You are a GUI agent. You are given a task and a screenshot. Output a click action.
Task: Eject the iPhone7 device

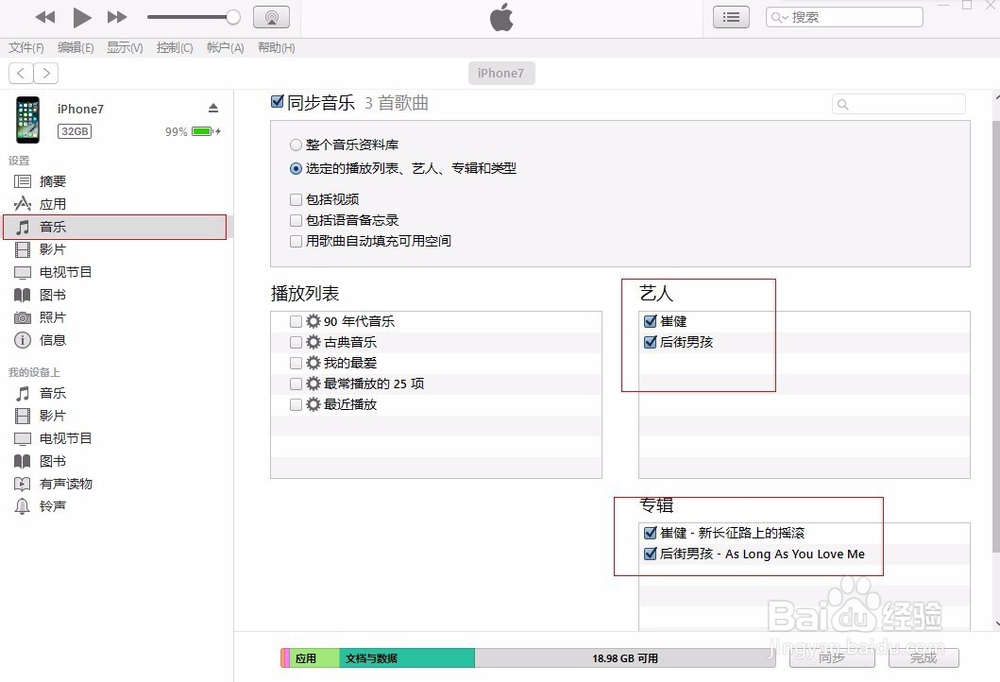213,108
